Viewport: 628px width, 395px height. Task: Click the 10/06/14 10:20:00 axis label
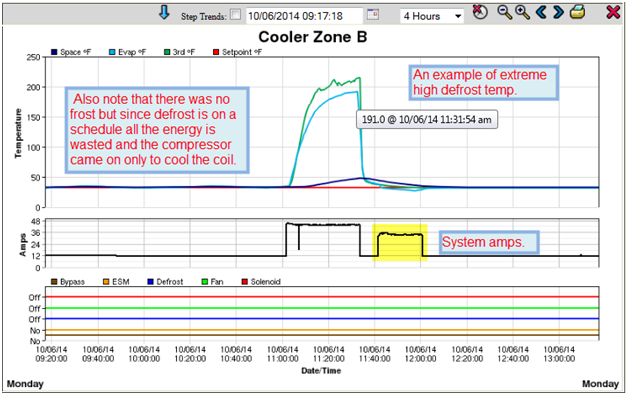point(190,354)
